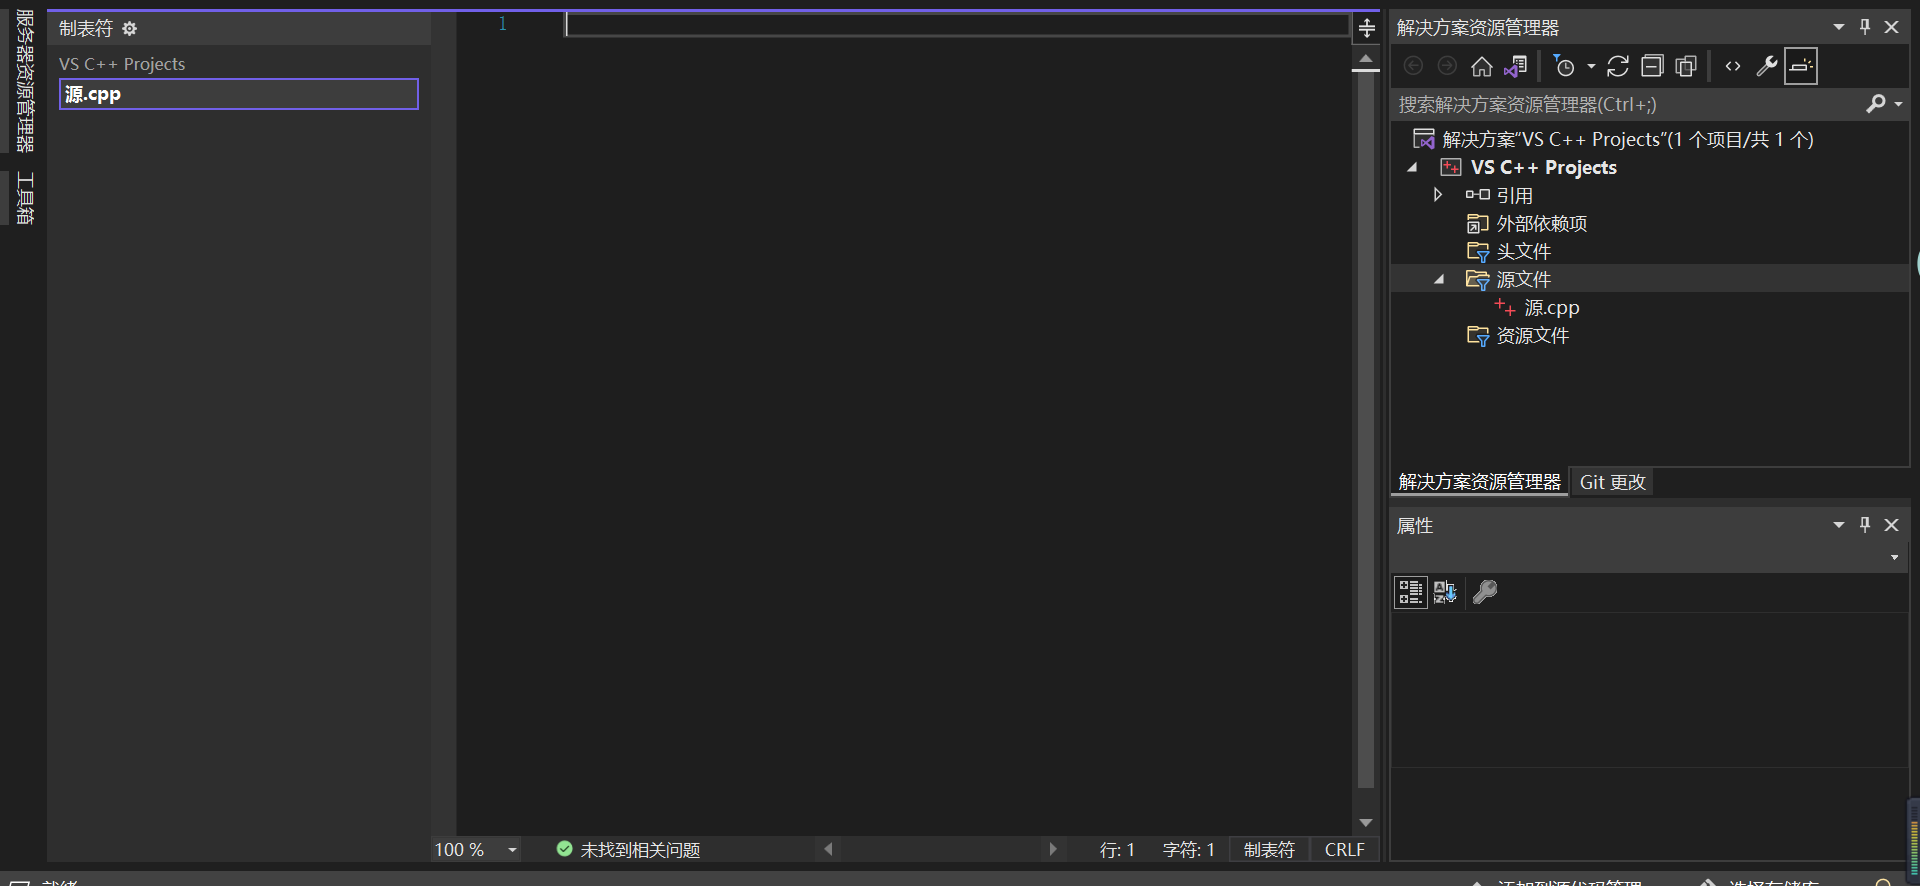The width and height of the screenshot is (1920, 886).
Task: Open the 100 % zoom dropdown
Action: coord(512,850)
